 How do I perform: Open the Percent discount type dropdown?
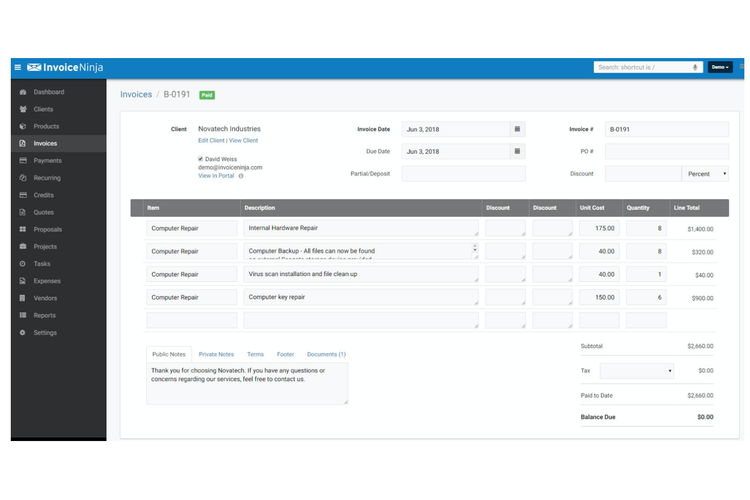(x=705, y=174)
